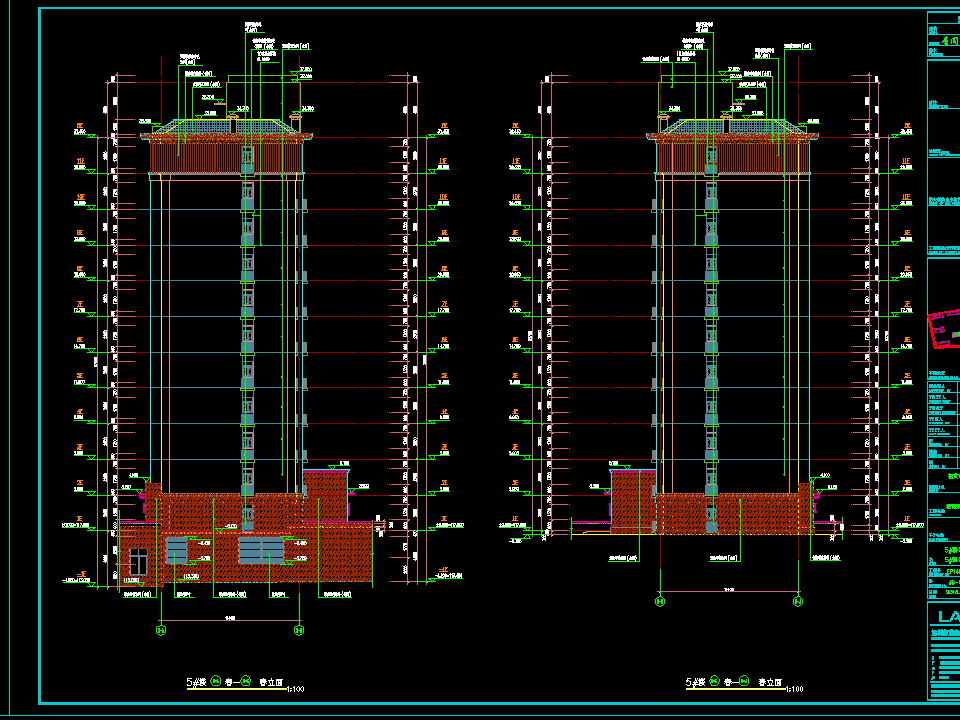
Task: Select the blue hatched roof of left elevation
Action: click(x=227, y=127)
